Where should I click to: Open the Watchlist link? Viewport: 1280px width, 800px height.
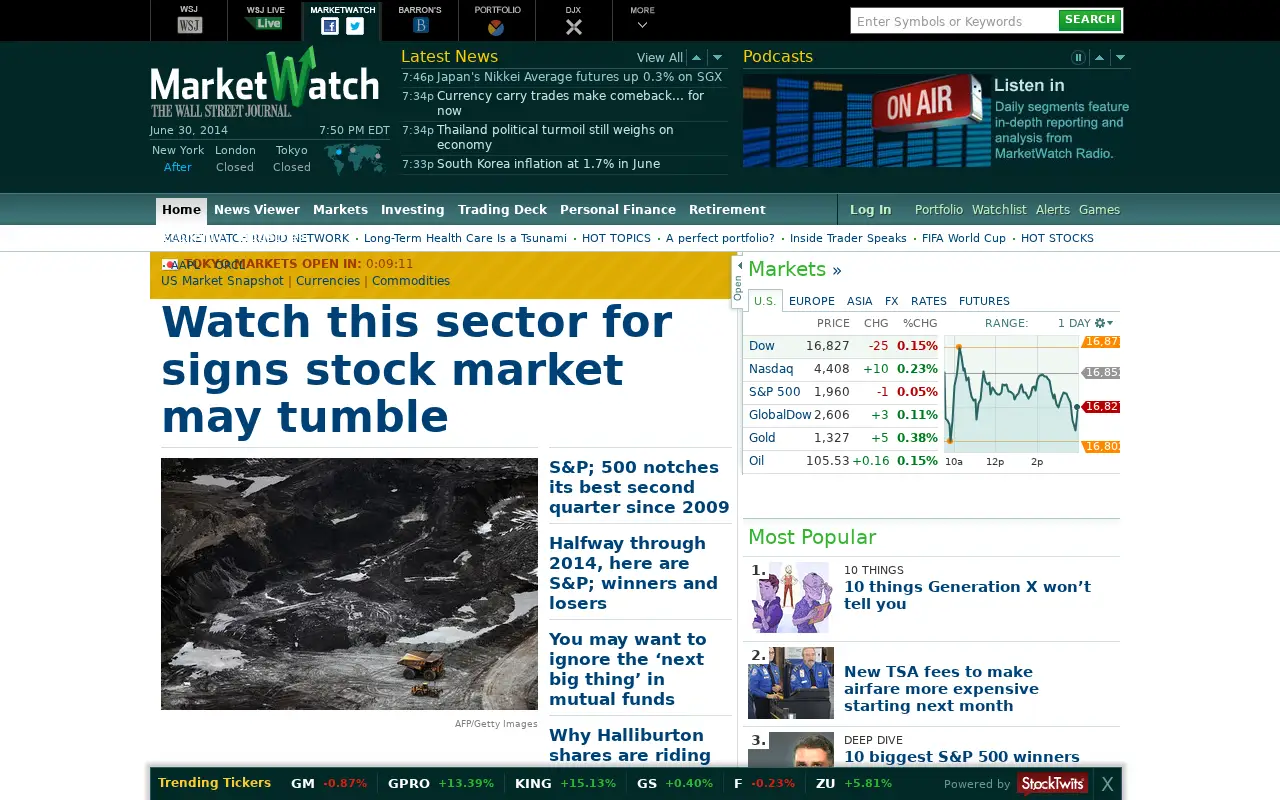tap(999, 210)
